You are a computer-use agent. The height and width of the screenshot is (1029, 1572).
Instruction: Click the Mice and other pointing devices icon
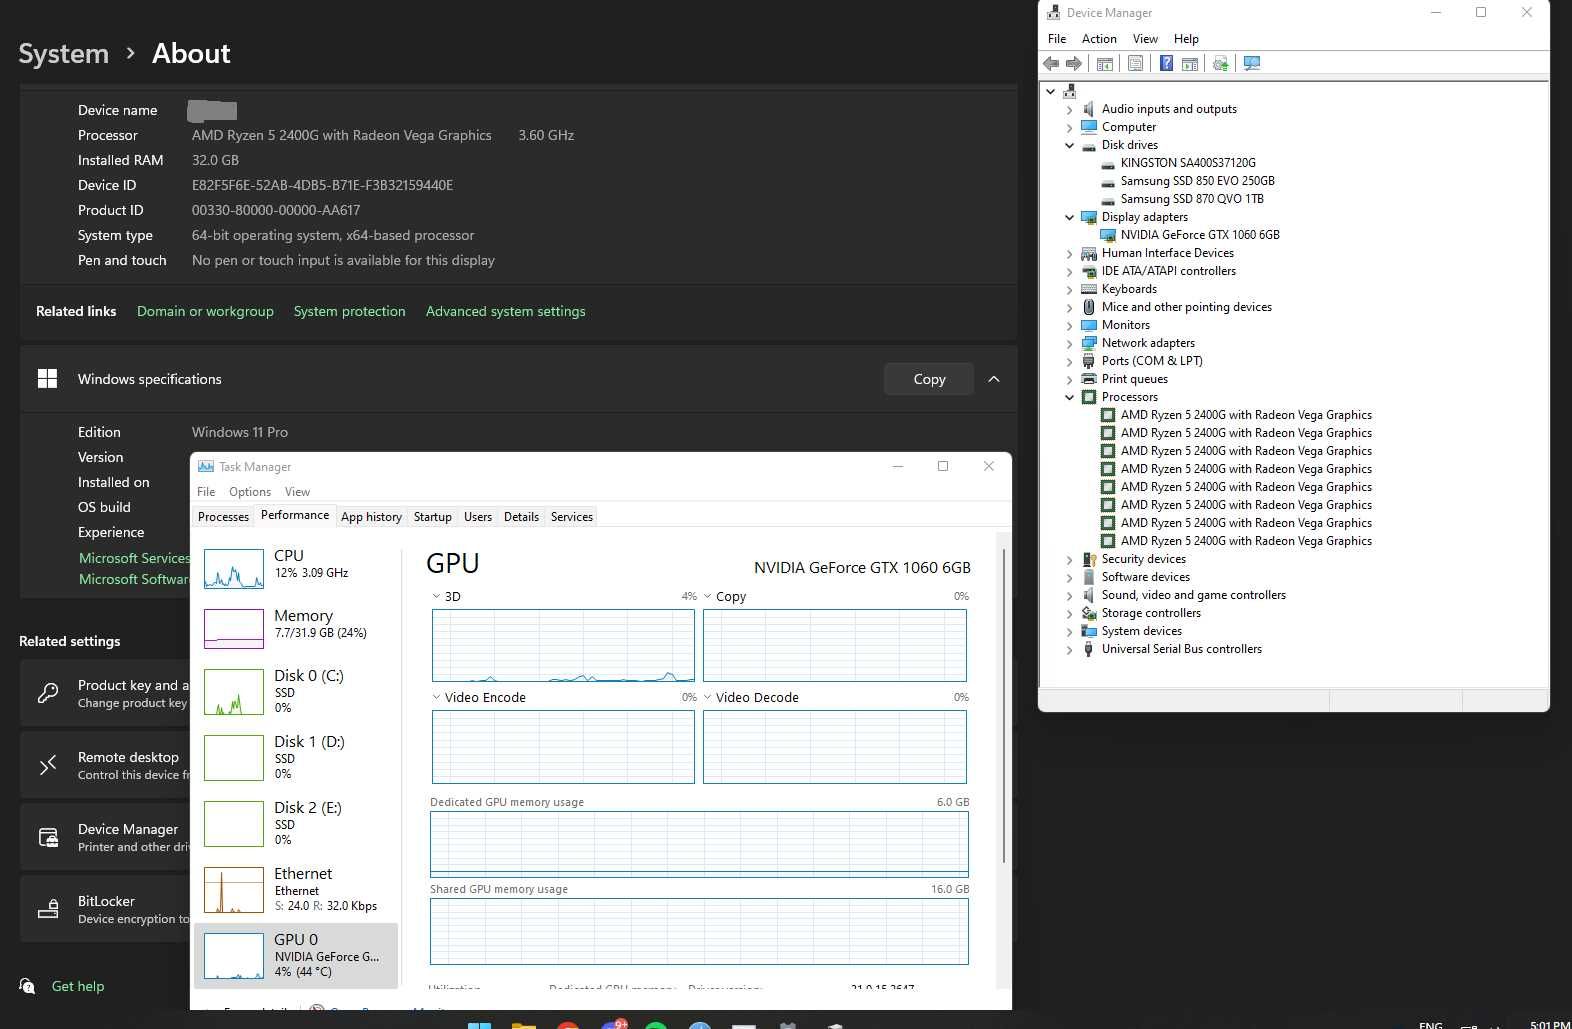tap(1089, 307)
